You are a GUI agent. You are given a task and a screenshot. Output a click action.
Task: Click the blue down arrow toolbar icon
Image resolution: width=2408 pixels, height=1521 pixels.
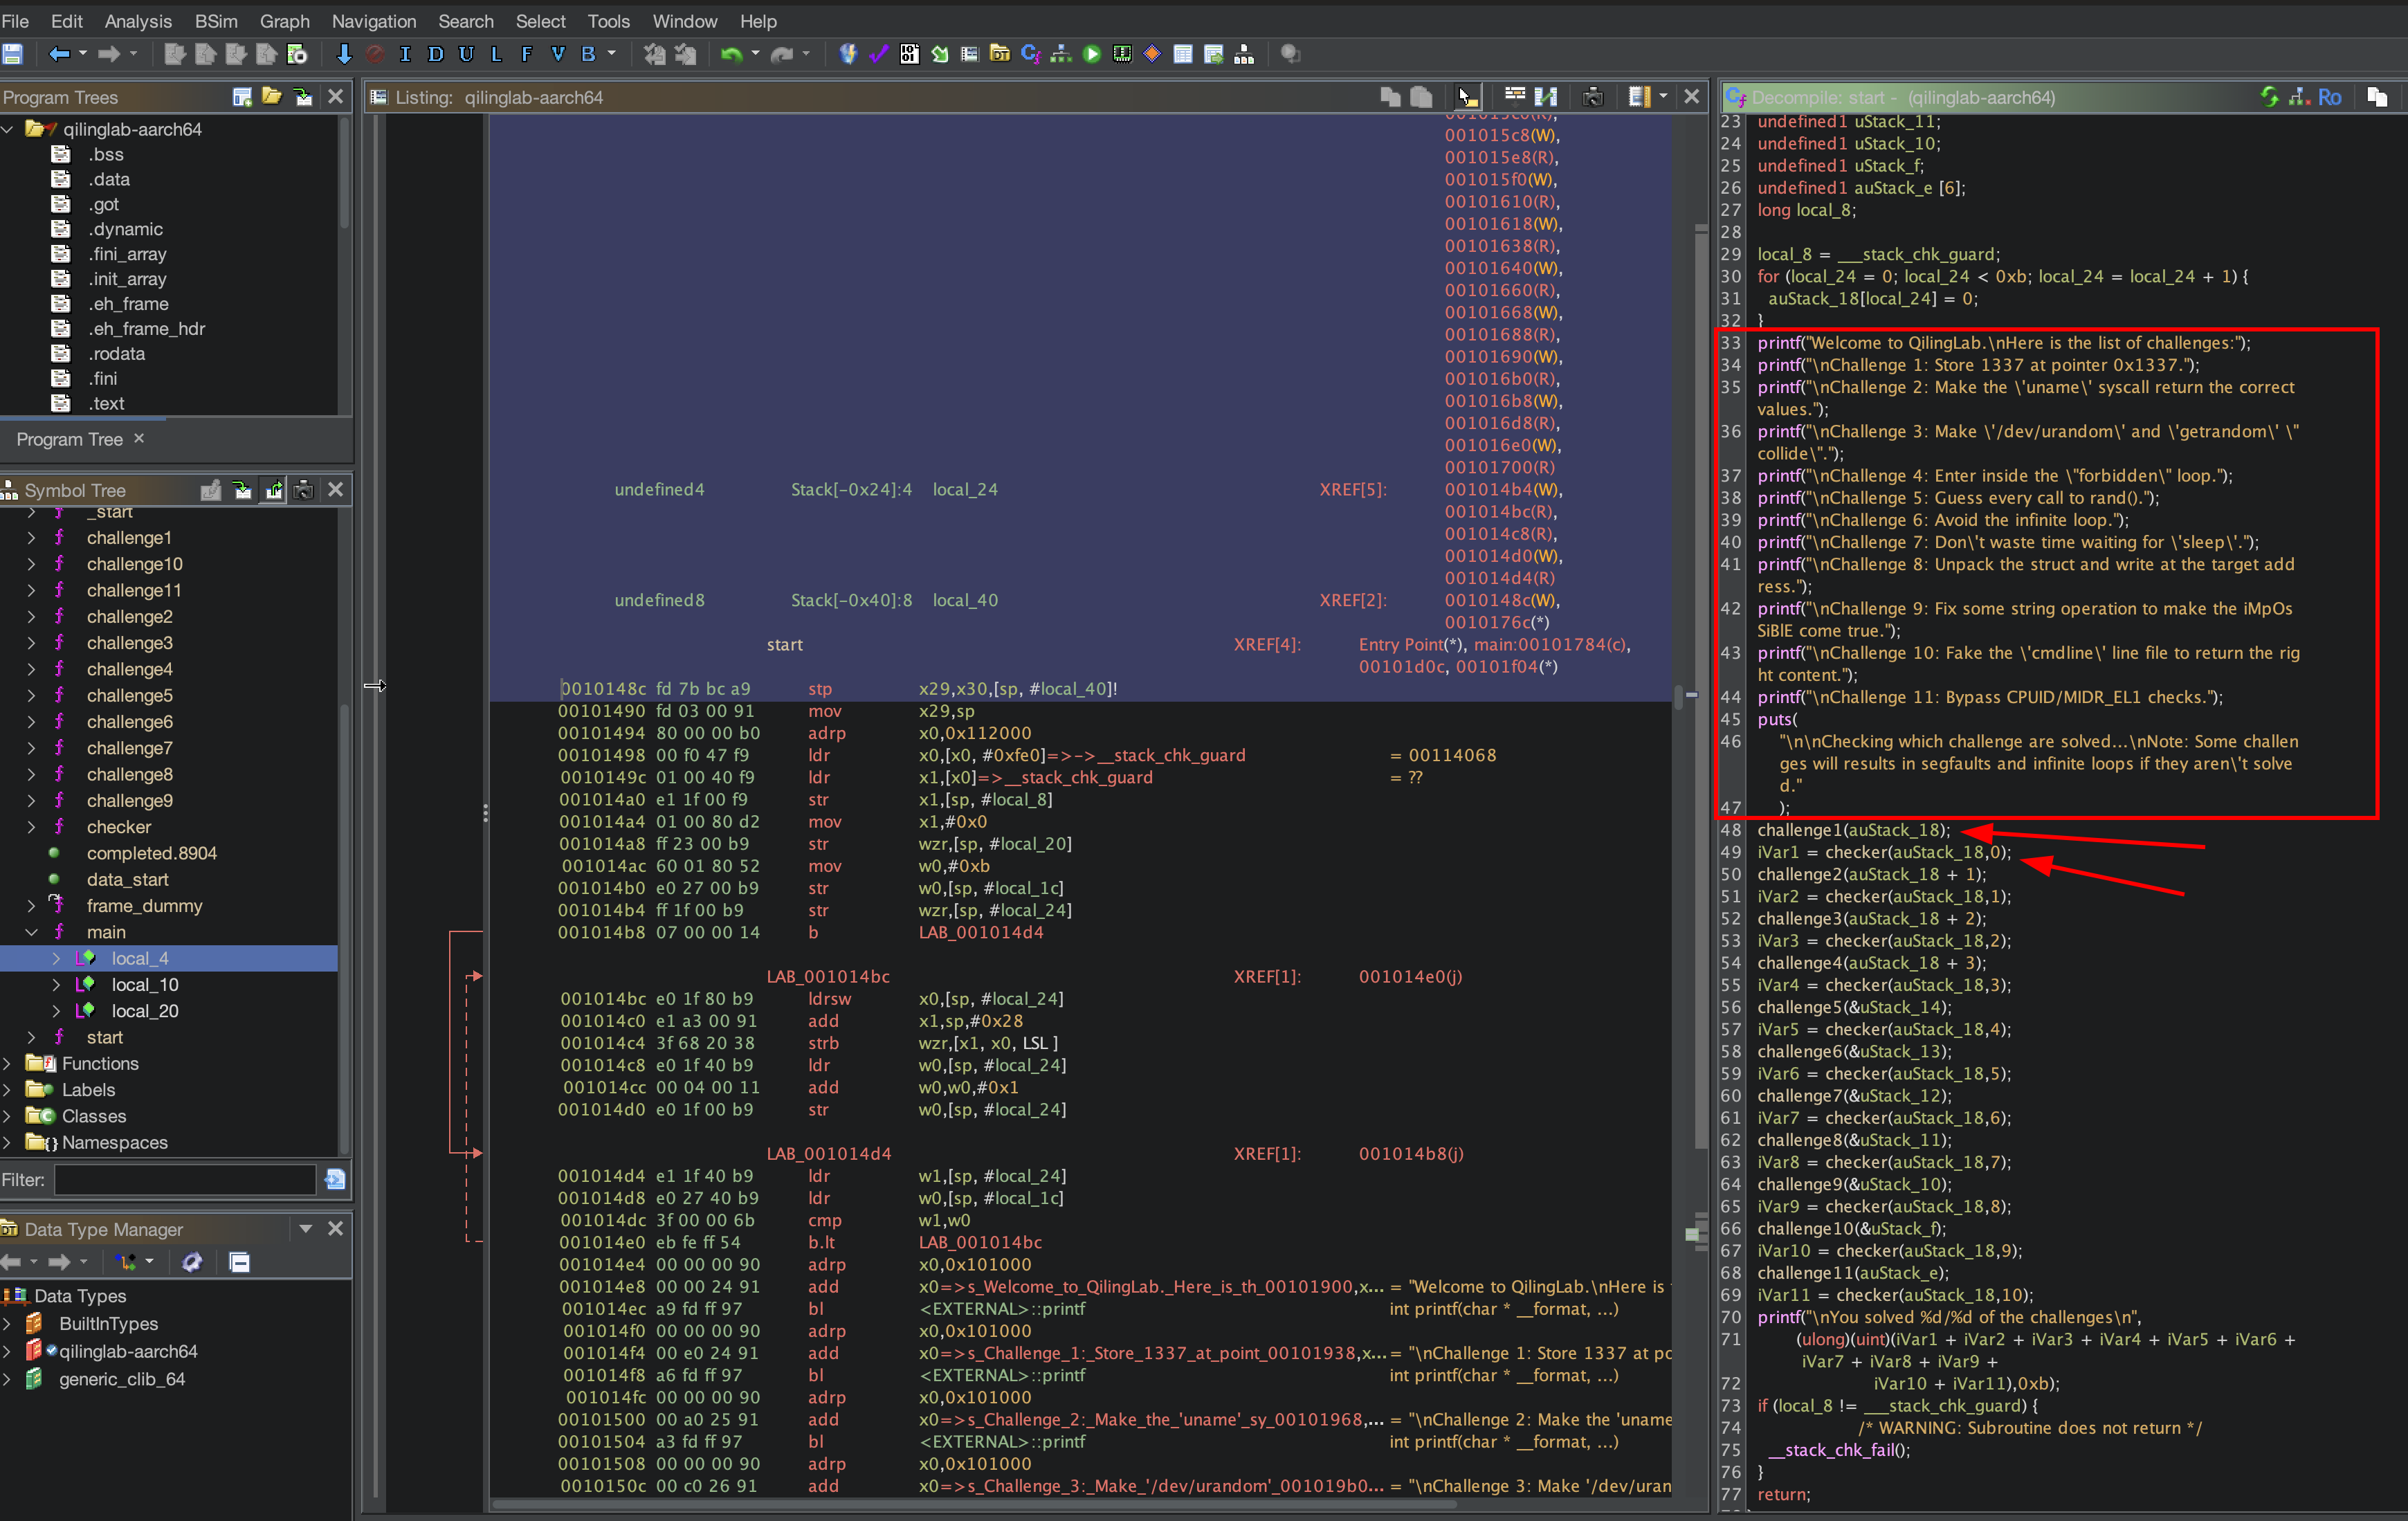click(x=344, y=54)
